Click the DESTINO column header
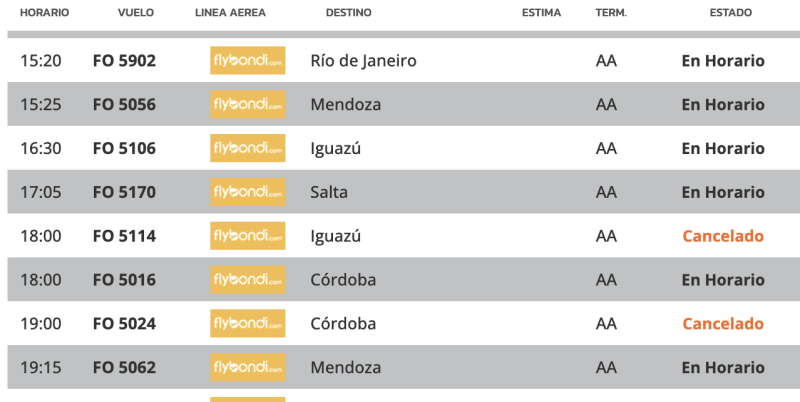Viewport: 800px width, 402px height. [348, 13]
